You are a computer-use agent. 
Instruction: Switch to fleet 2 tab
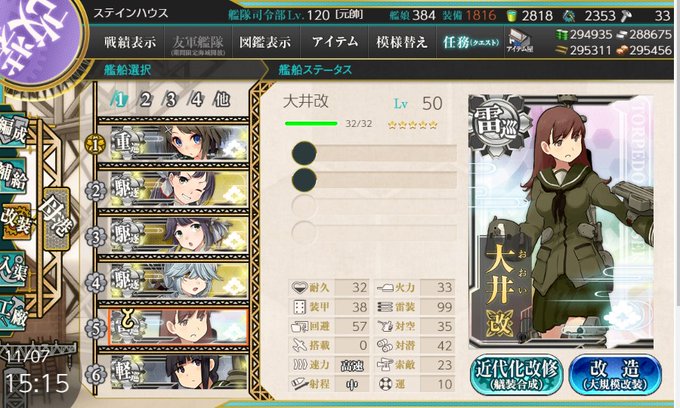144,100
